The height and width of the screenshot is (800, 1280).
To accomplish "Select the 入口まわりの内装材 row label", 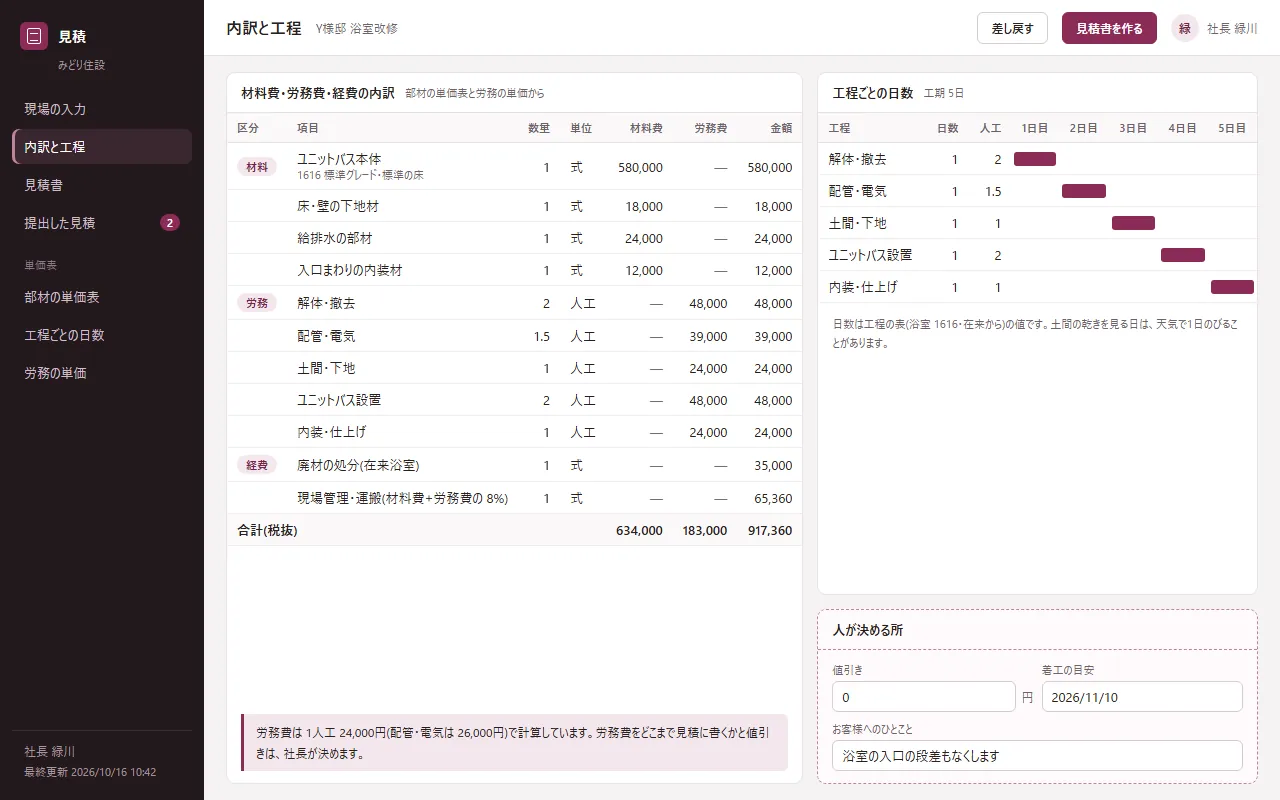I will pyautogui.click(x=350, y=270).
